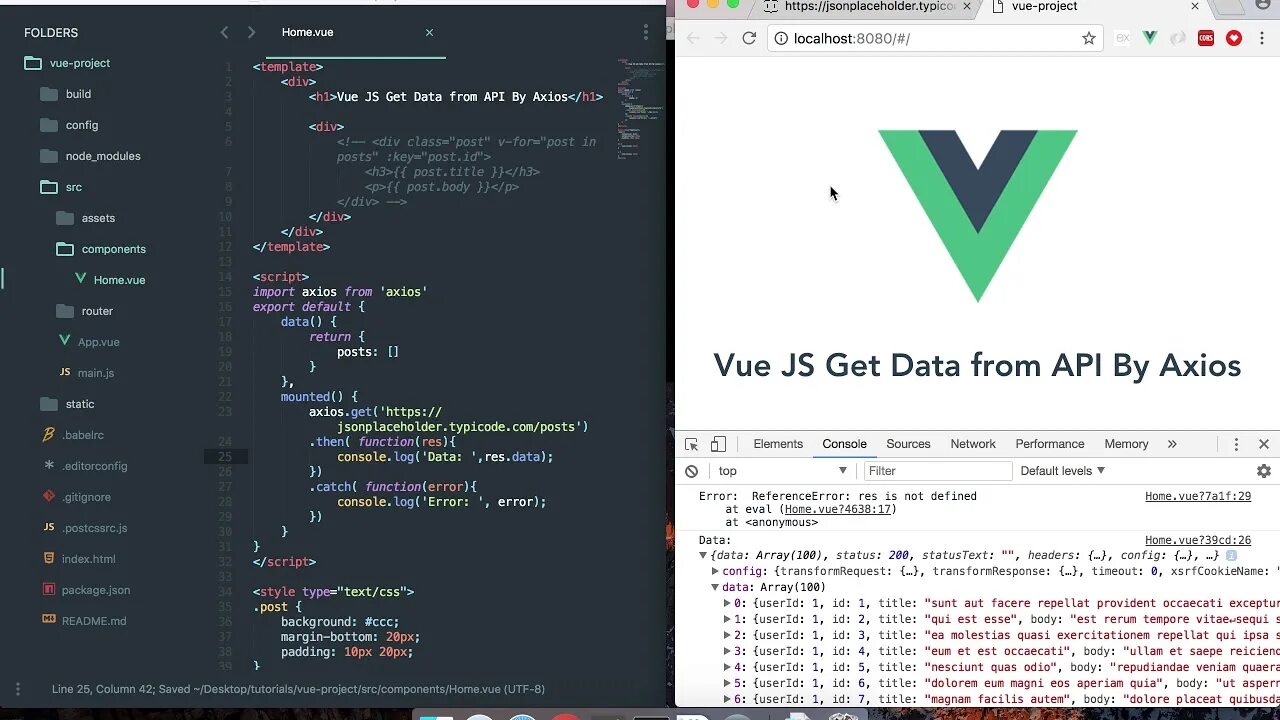This screenshot has height=720, width=1280.
Task: Open the Elements tab in DevTools
Action: [x=778, y=444]
